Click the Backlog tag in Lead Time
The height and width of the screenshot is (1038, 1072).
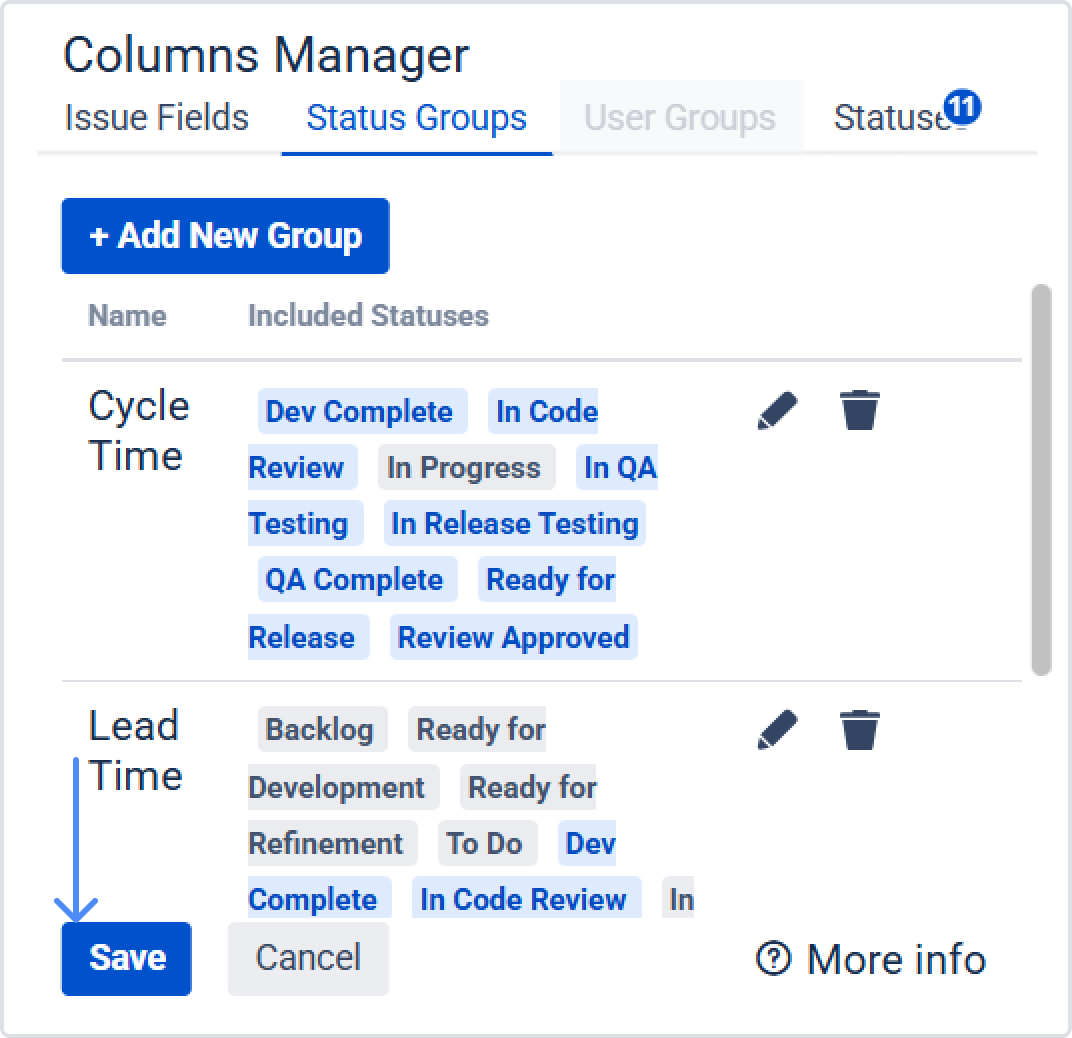(x=320, y=730)
